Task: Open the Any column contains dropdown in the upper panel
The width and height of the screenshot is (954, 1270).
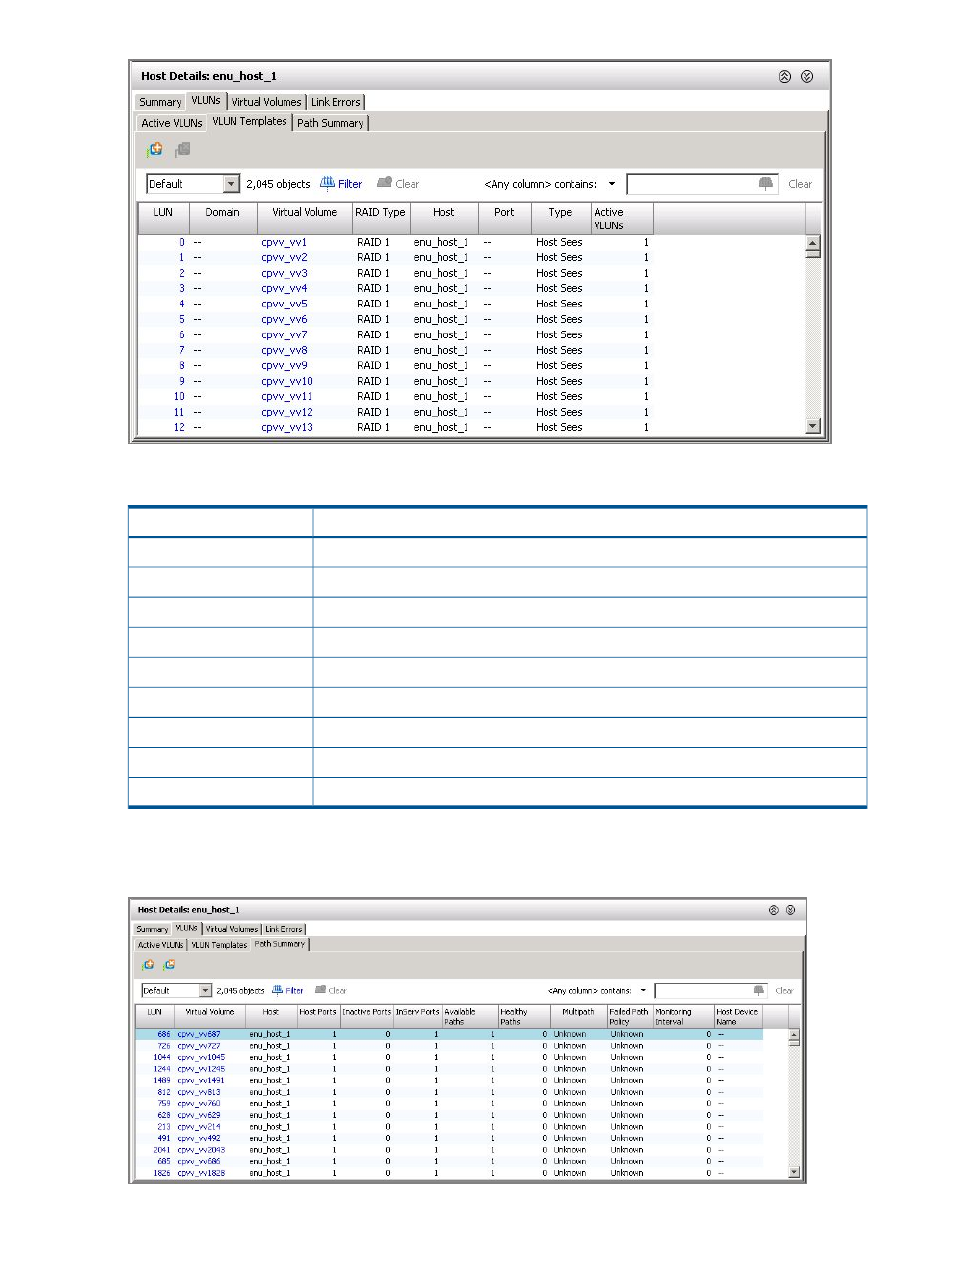Action: pos(612,184)
